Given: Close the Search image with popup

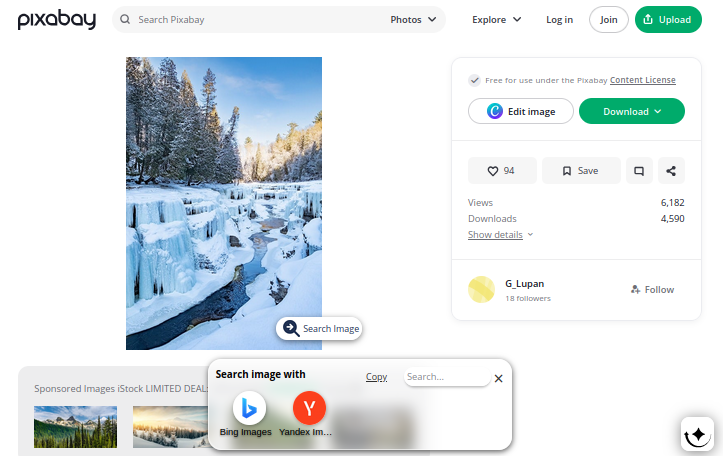Looking at the screenshot, I should click(x=498, y=379).
